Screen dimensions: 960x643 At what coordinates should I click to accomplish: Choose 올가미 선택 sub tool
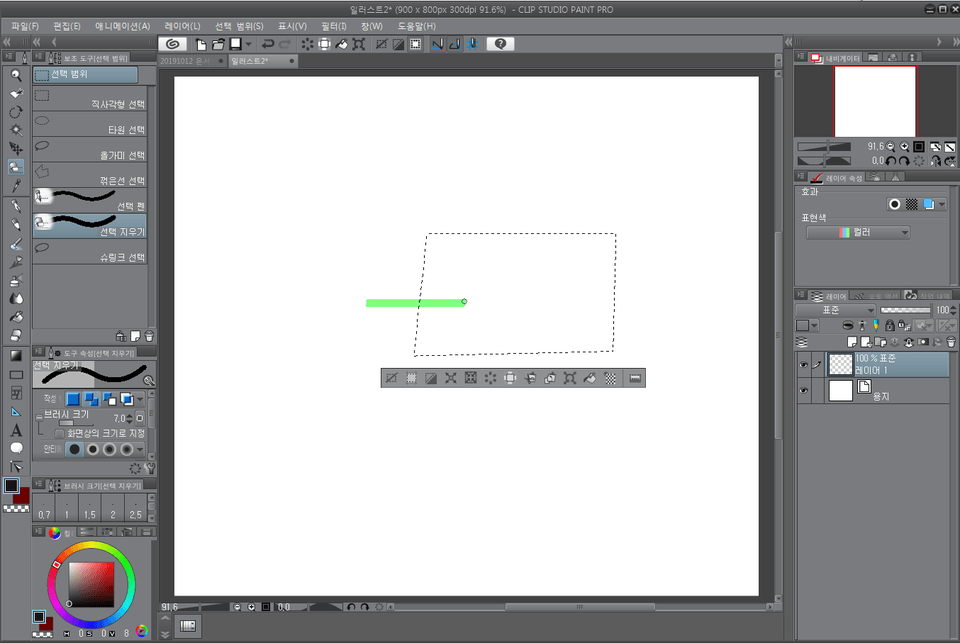coord(89,149)
